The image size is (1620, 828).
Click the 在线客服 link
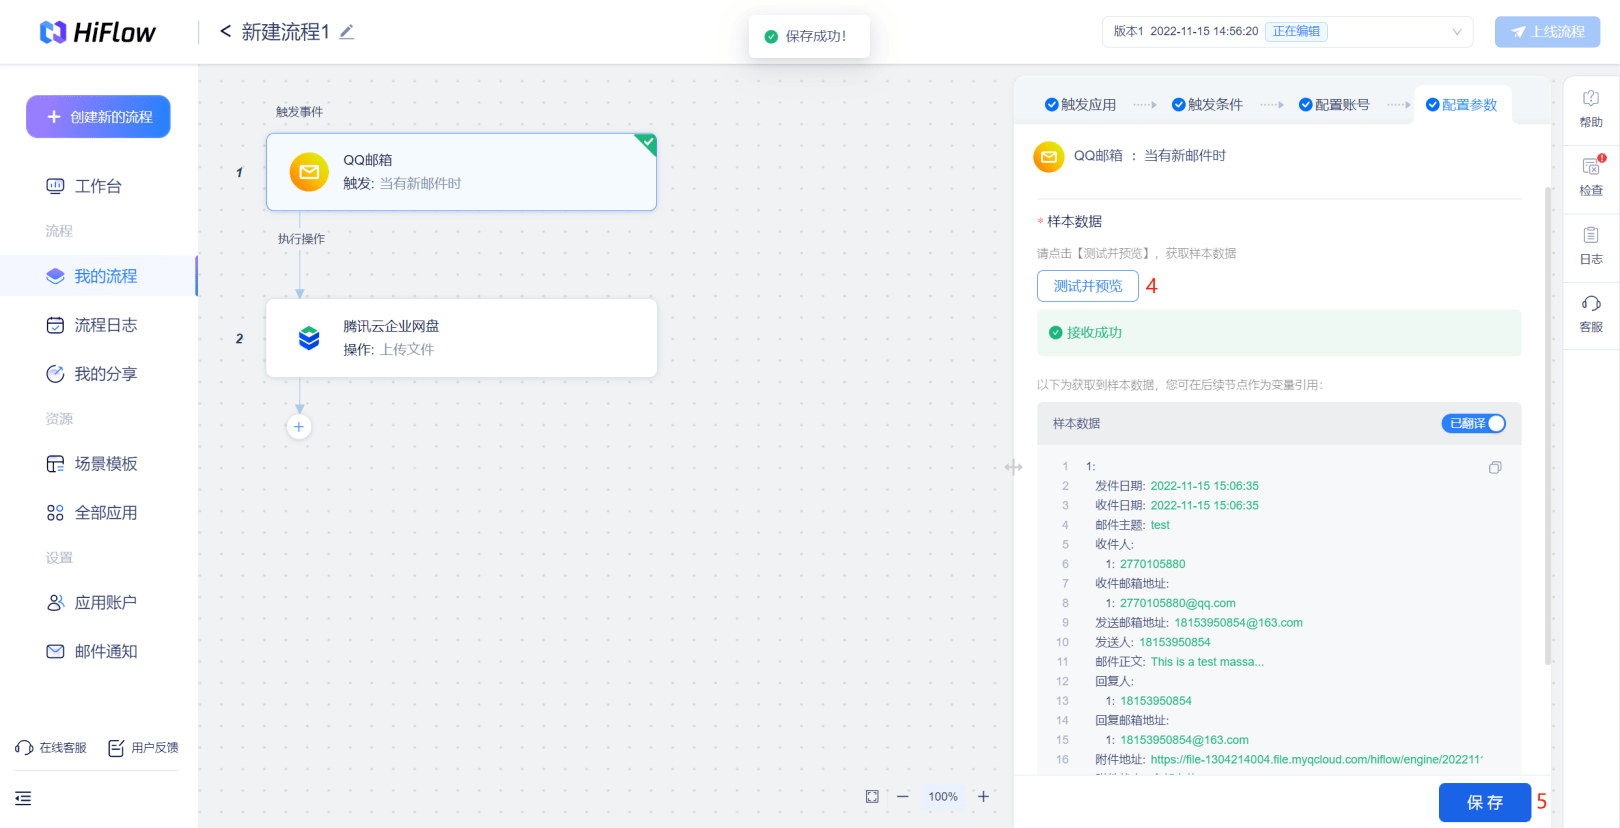(51, 748)
